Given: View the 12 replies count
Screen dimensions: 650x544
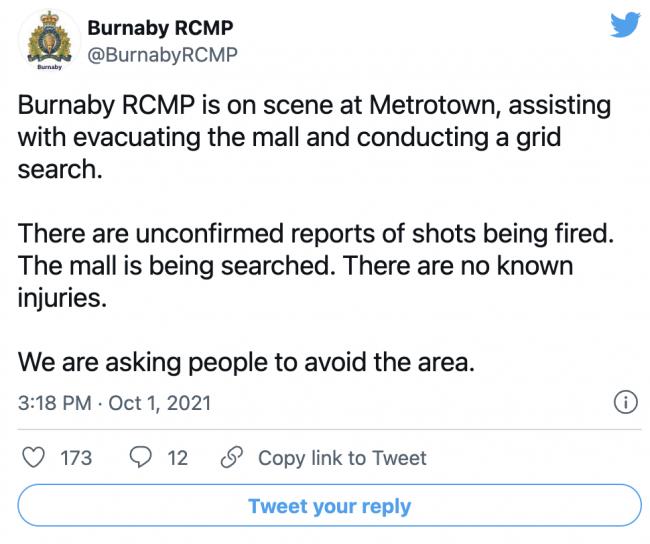Looking at the screenshot, I should tap(177, 458).
